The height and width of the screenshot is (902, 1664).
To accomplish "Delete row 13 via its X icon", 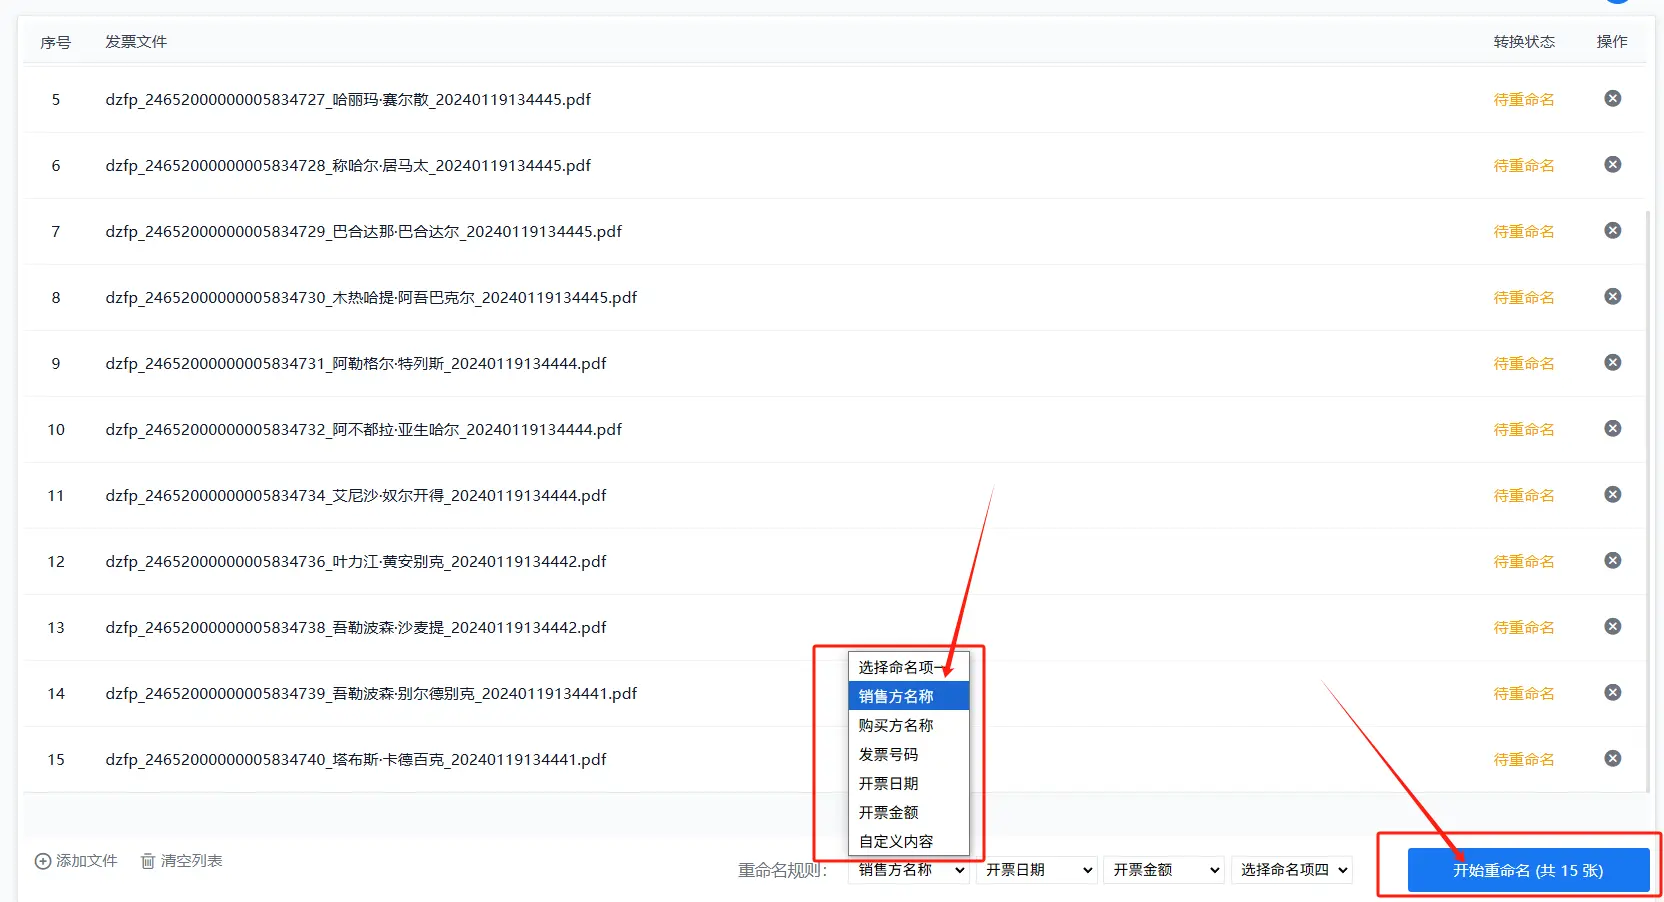I will [x=1612, y=627].
